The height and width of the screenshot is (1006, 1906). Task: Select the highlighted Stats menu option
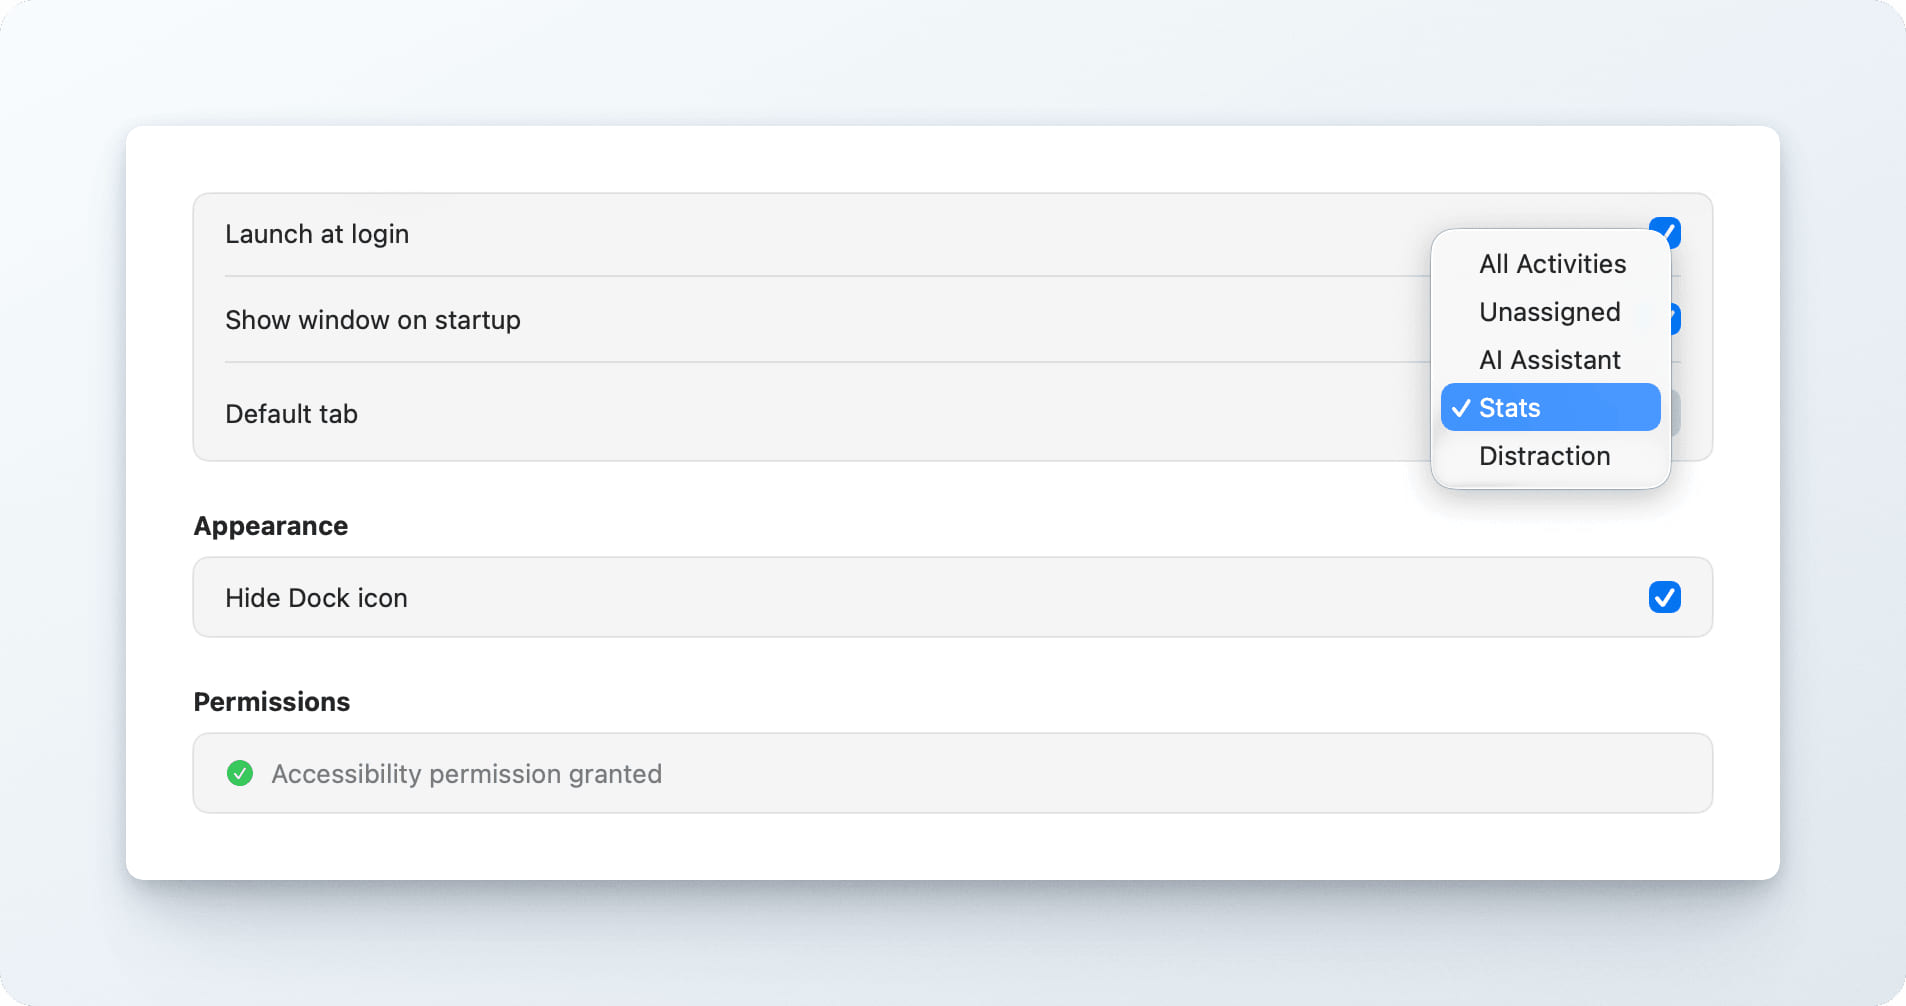pos(1550,408)
